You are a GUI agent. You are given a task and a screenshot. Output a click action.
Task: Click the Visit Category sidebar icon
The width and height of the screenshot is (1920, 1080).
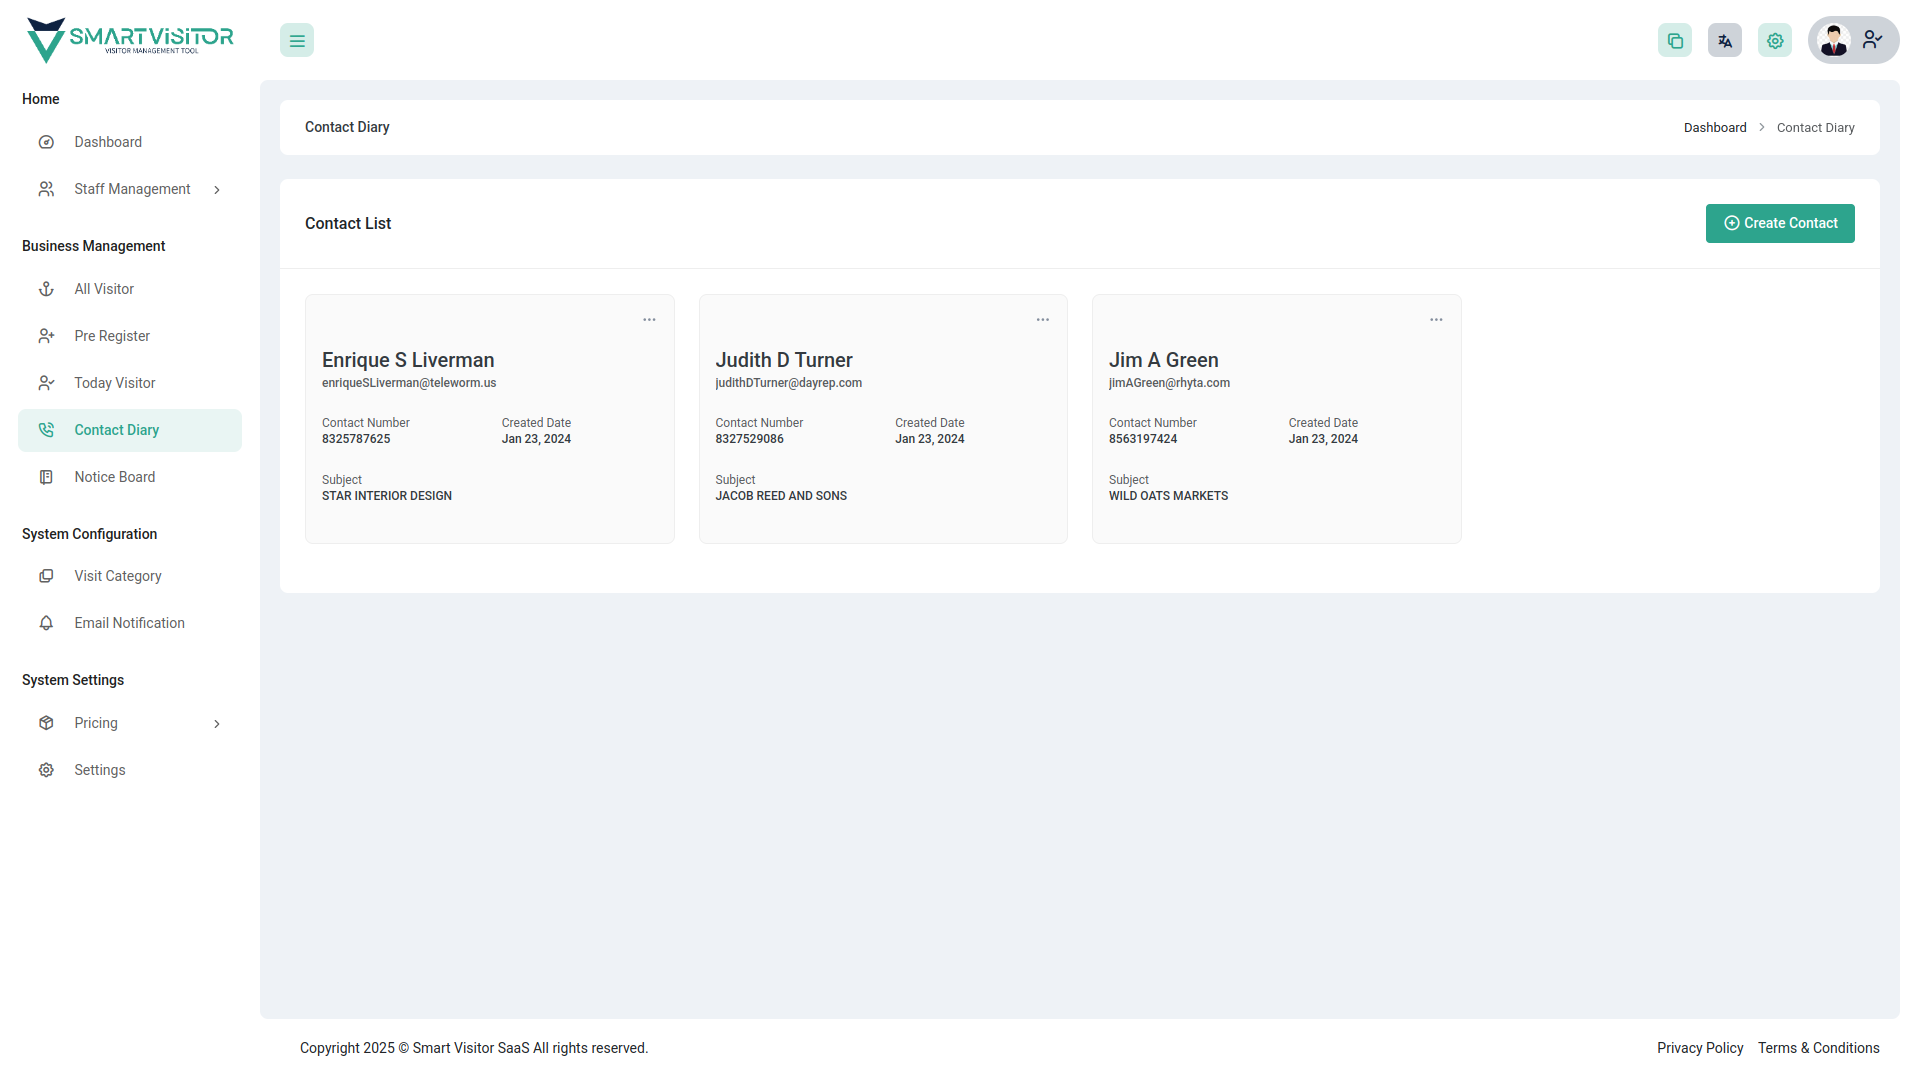[x=46, y=576]
